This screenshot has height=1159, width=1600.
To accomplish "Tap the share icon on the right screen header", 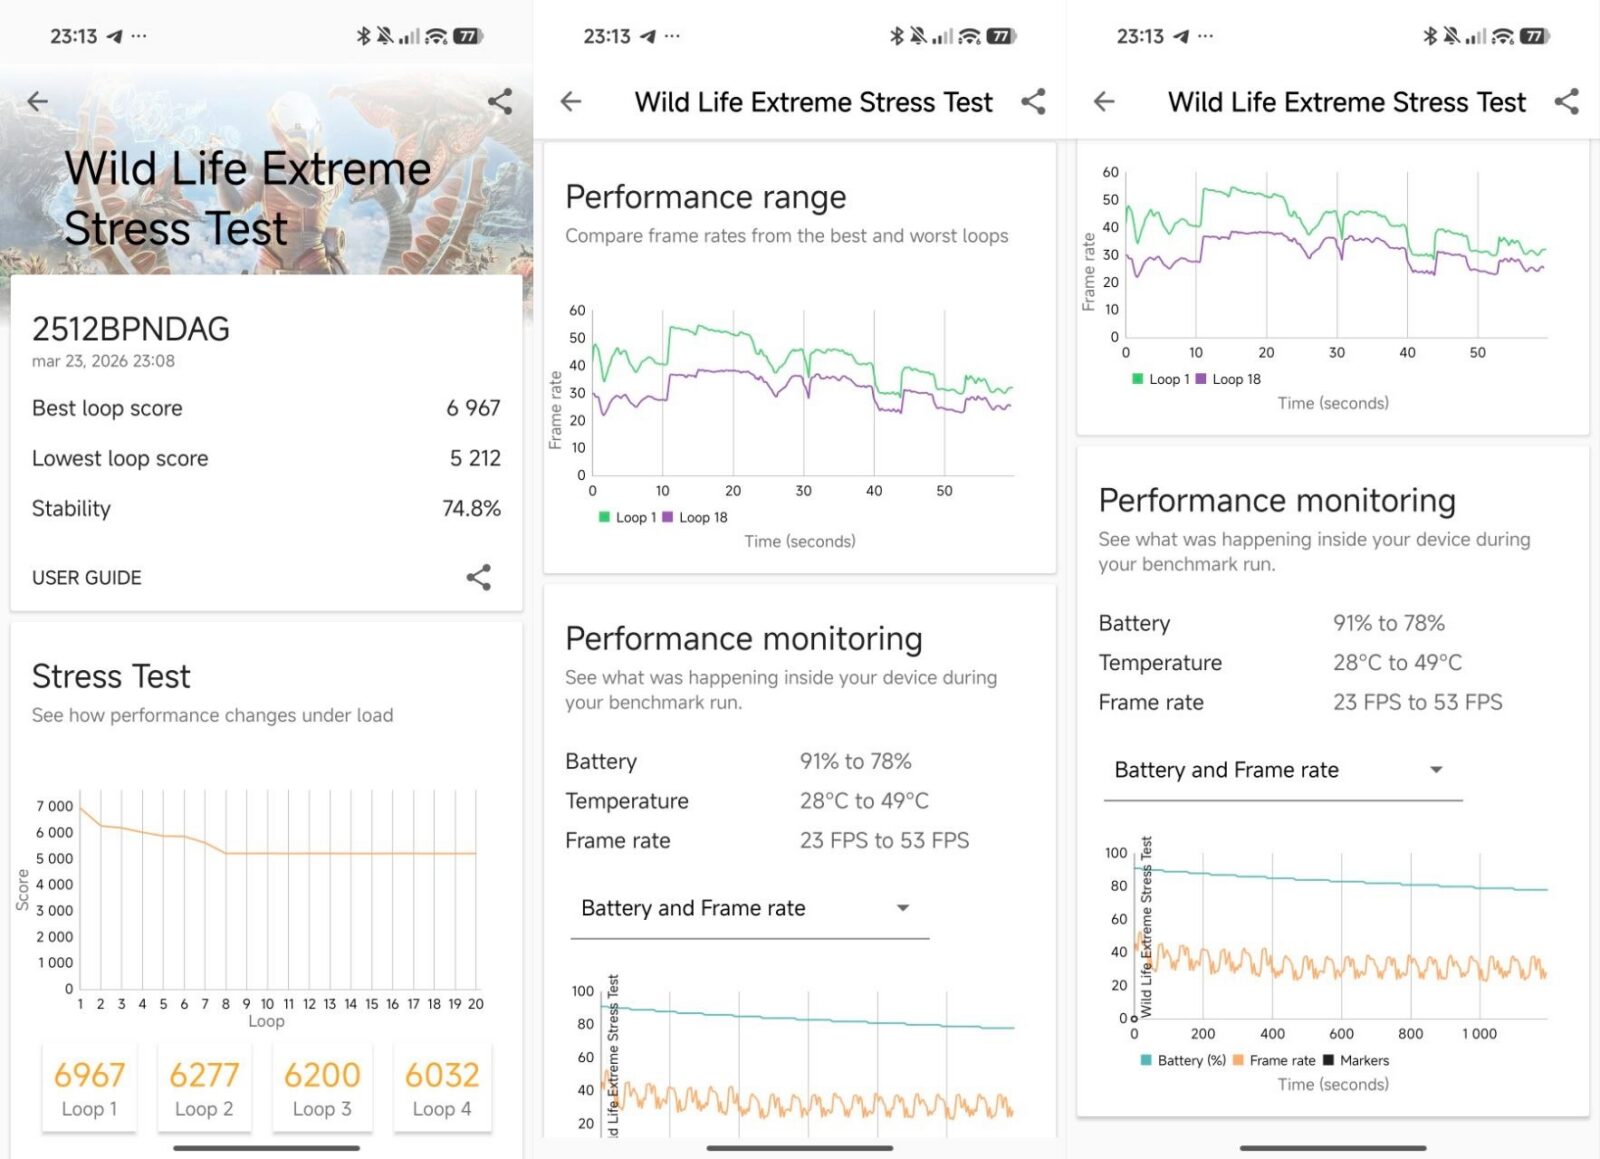I will pos(1567,101).
